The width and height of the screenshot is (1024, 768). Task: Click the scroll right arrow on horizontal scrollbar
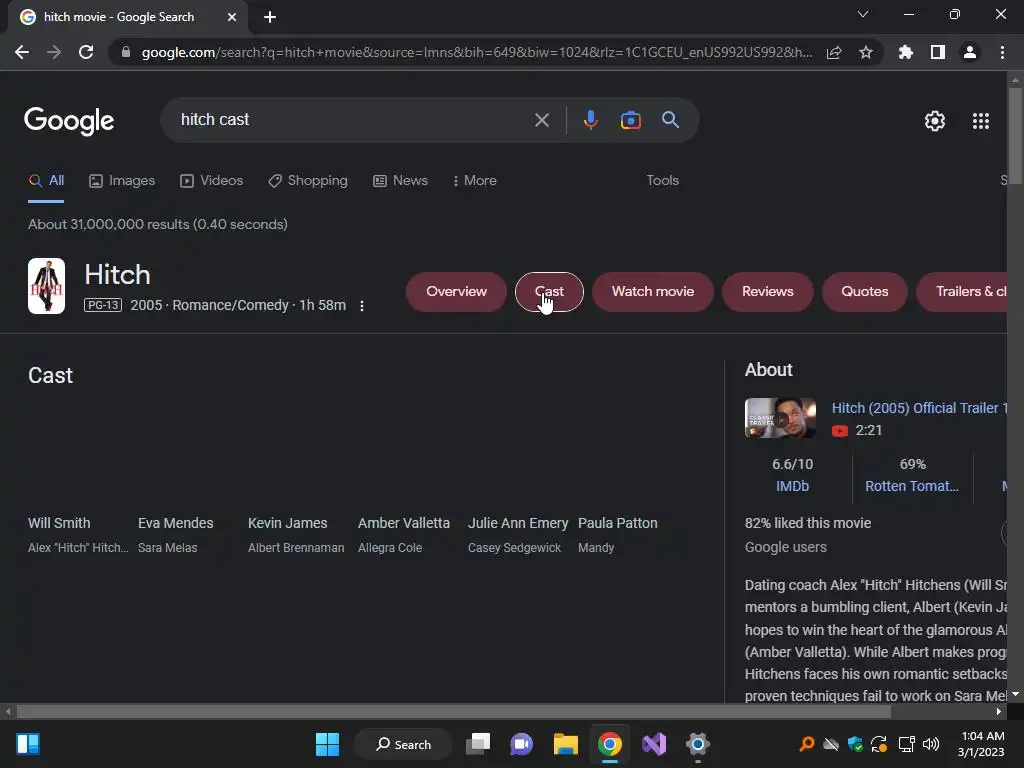(x=999, y=712)
